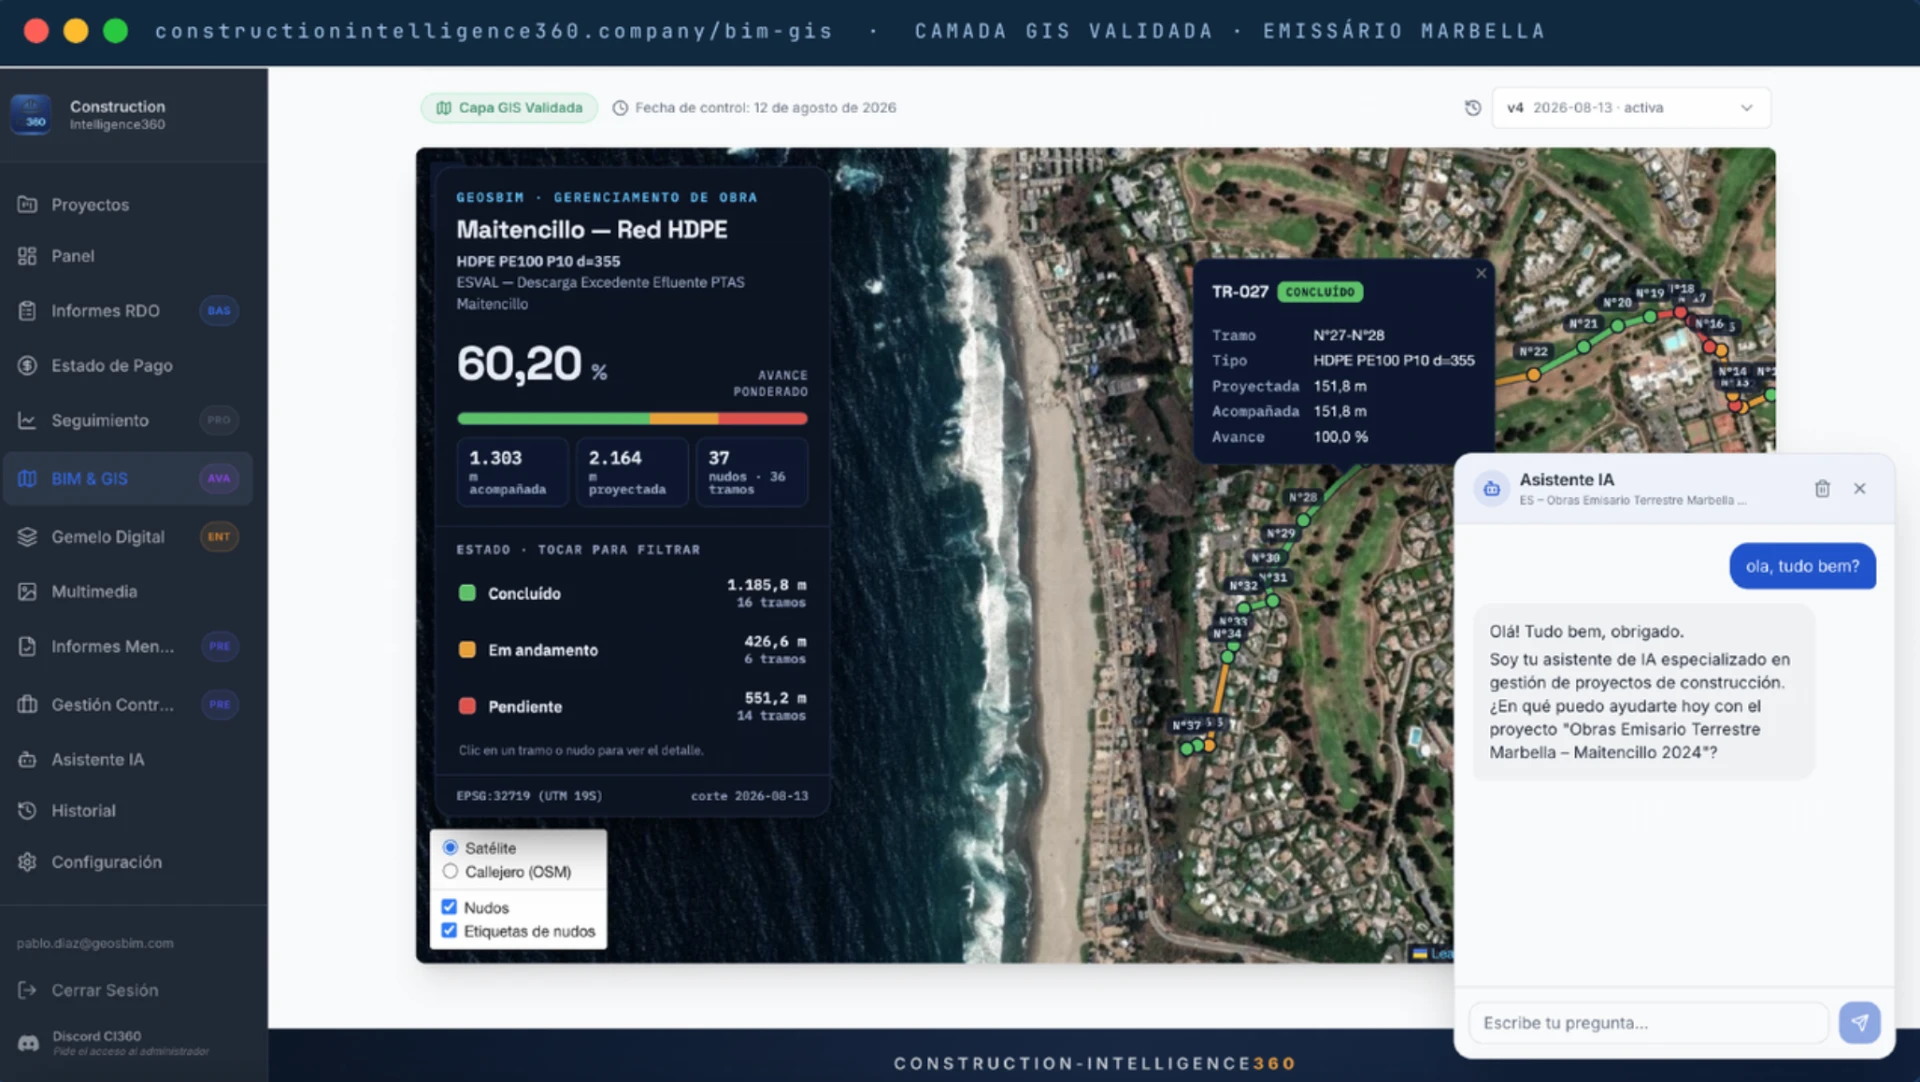
Task: Click the assistant bot avatar in chat header
Action: point(1492,489)
